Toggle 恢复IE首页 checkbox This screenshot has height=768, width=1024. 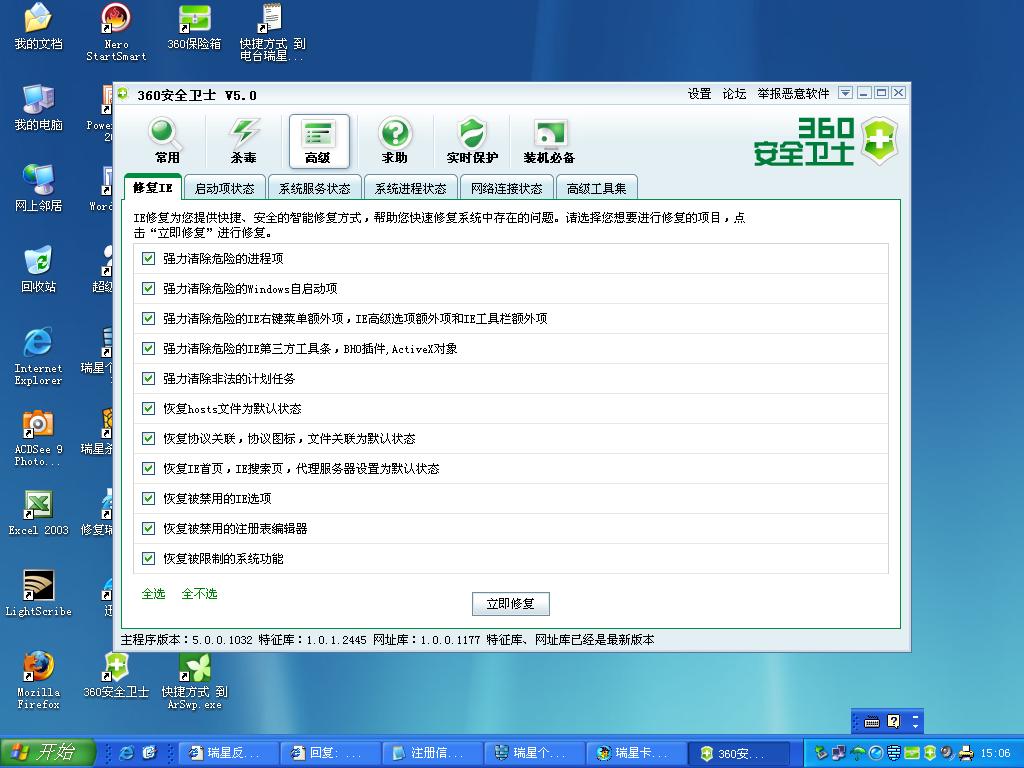(148, 469)
